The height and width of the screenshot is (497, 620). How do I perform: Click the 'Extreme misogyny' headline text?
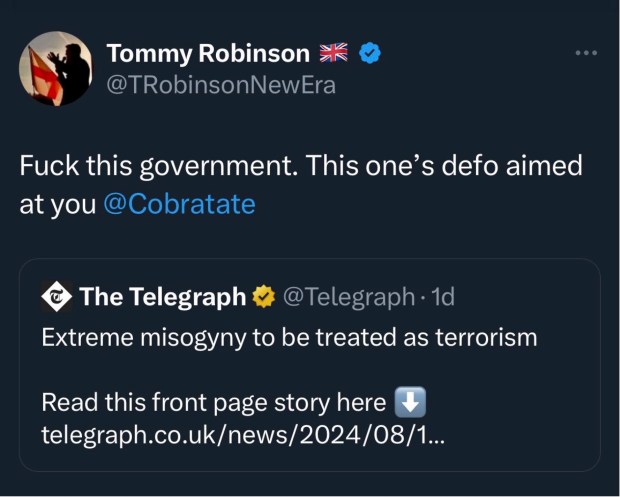tap(289, 337)
